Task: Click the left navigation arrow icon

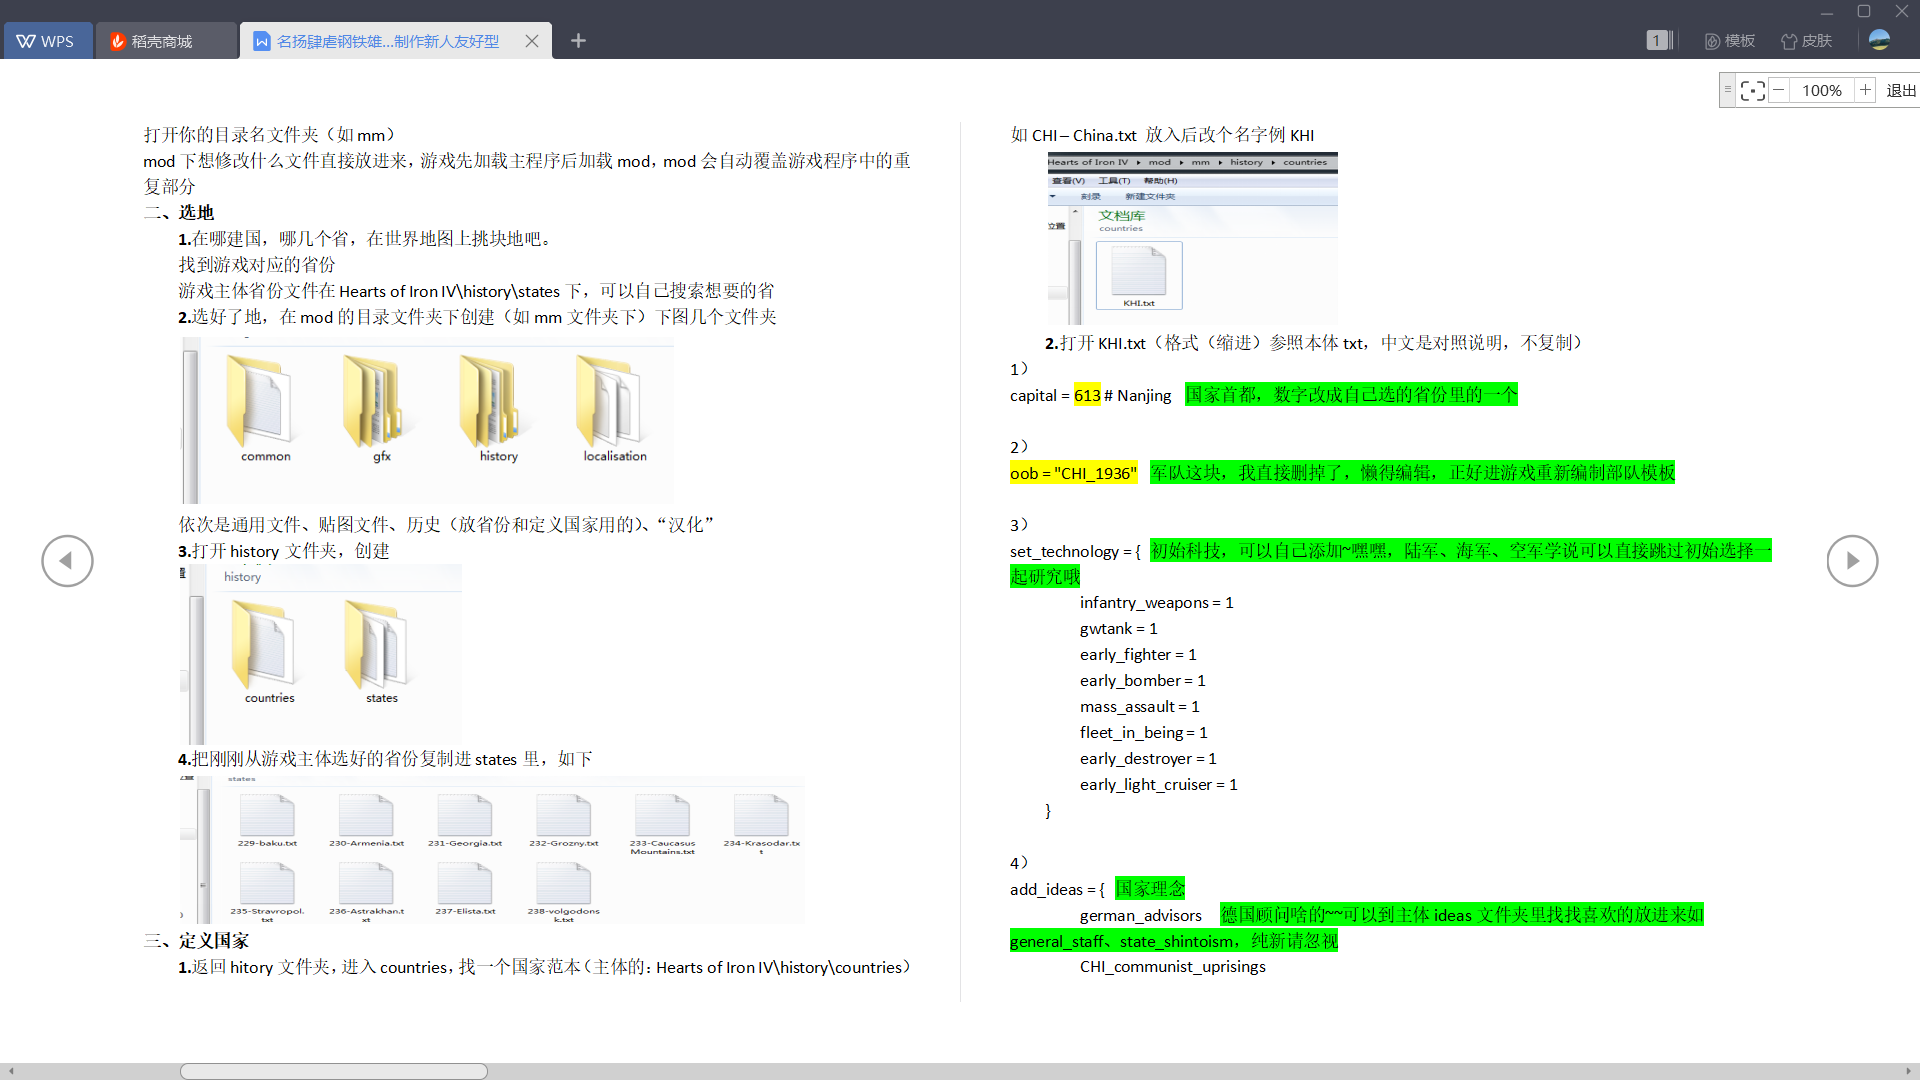Action: click(66, 560)
